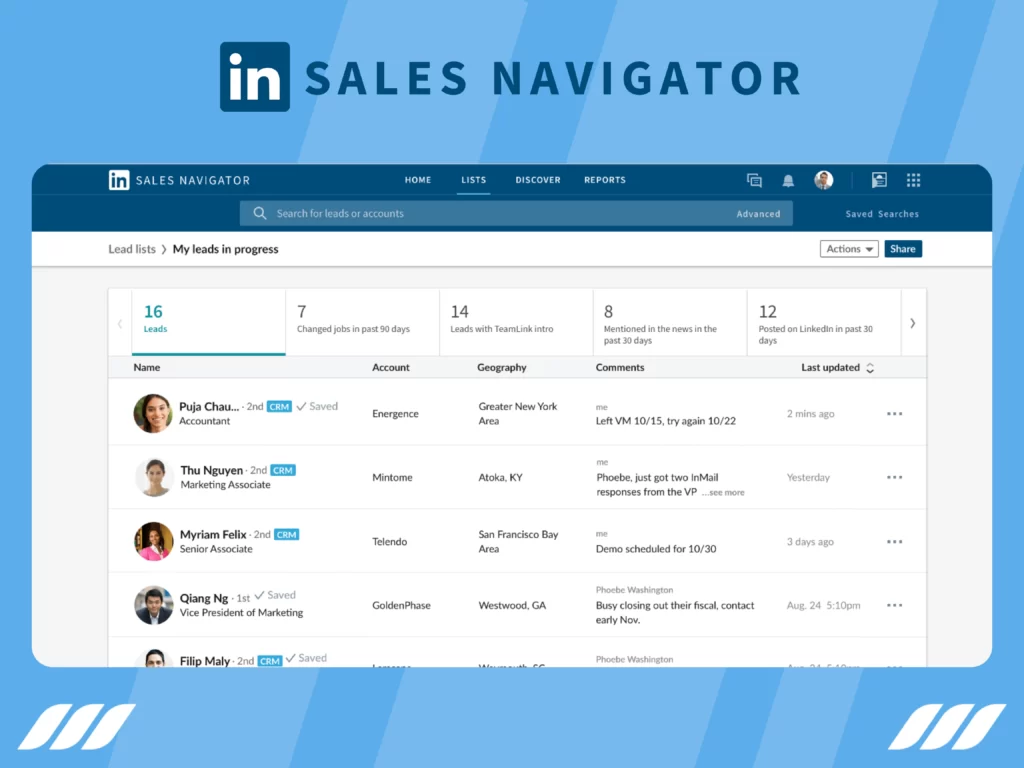This screenshot has height=768, width=1024.
Task: Toggle Saved checkmark for Filip Maly
Action: coord(306,658)
